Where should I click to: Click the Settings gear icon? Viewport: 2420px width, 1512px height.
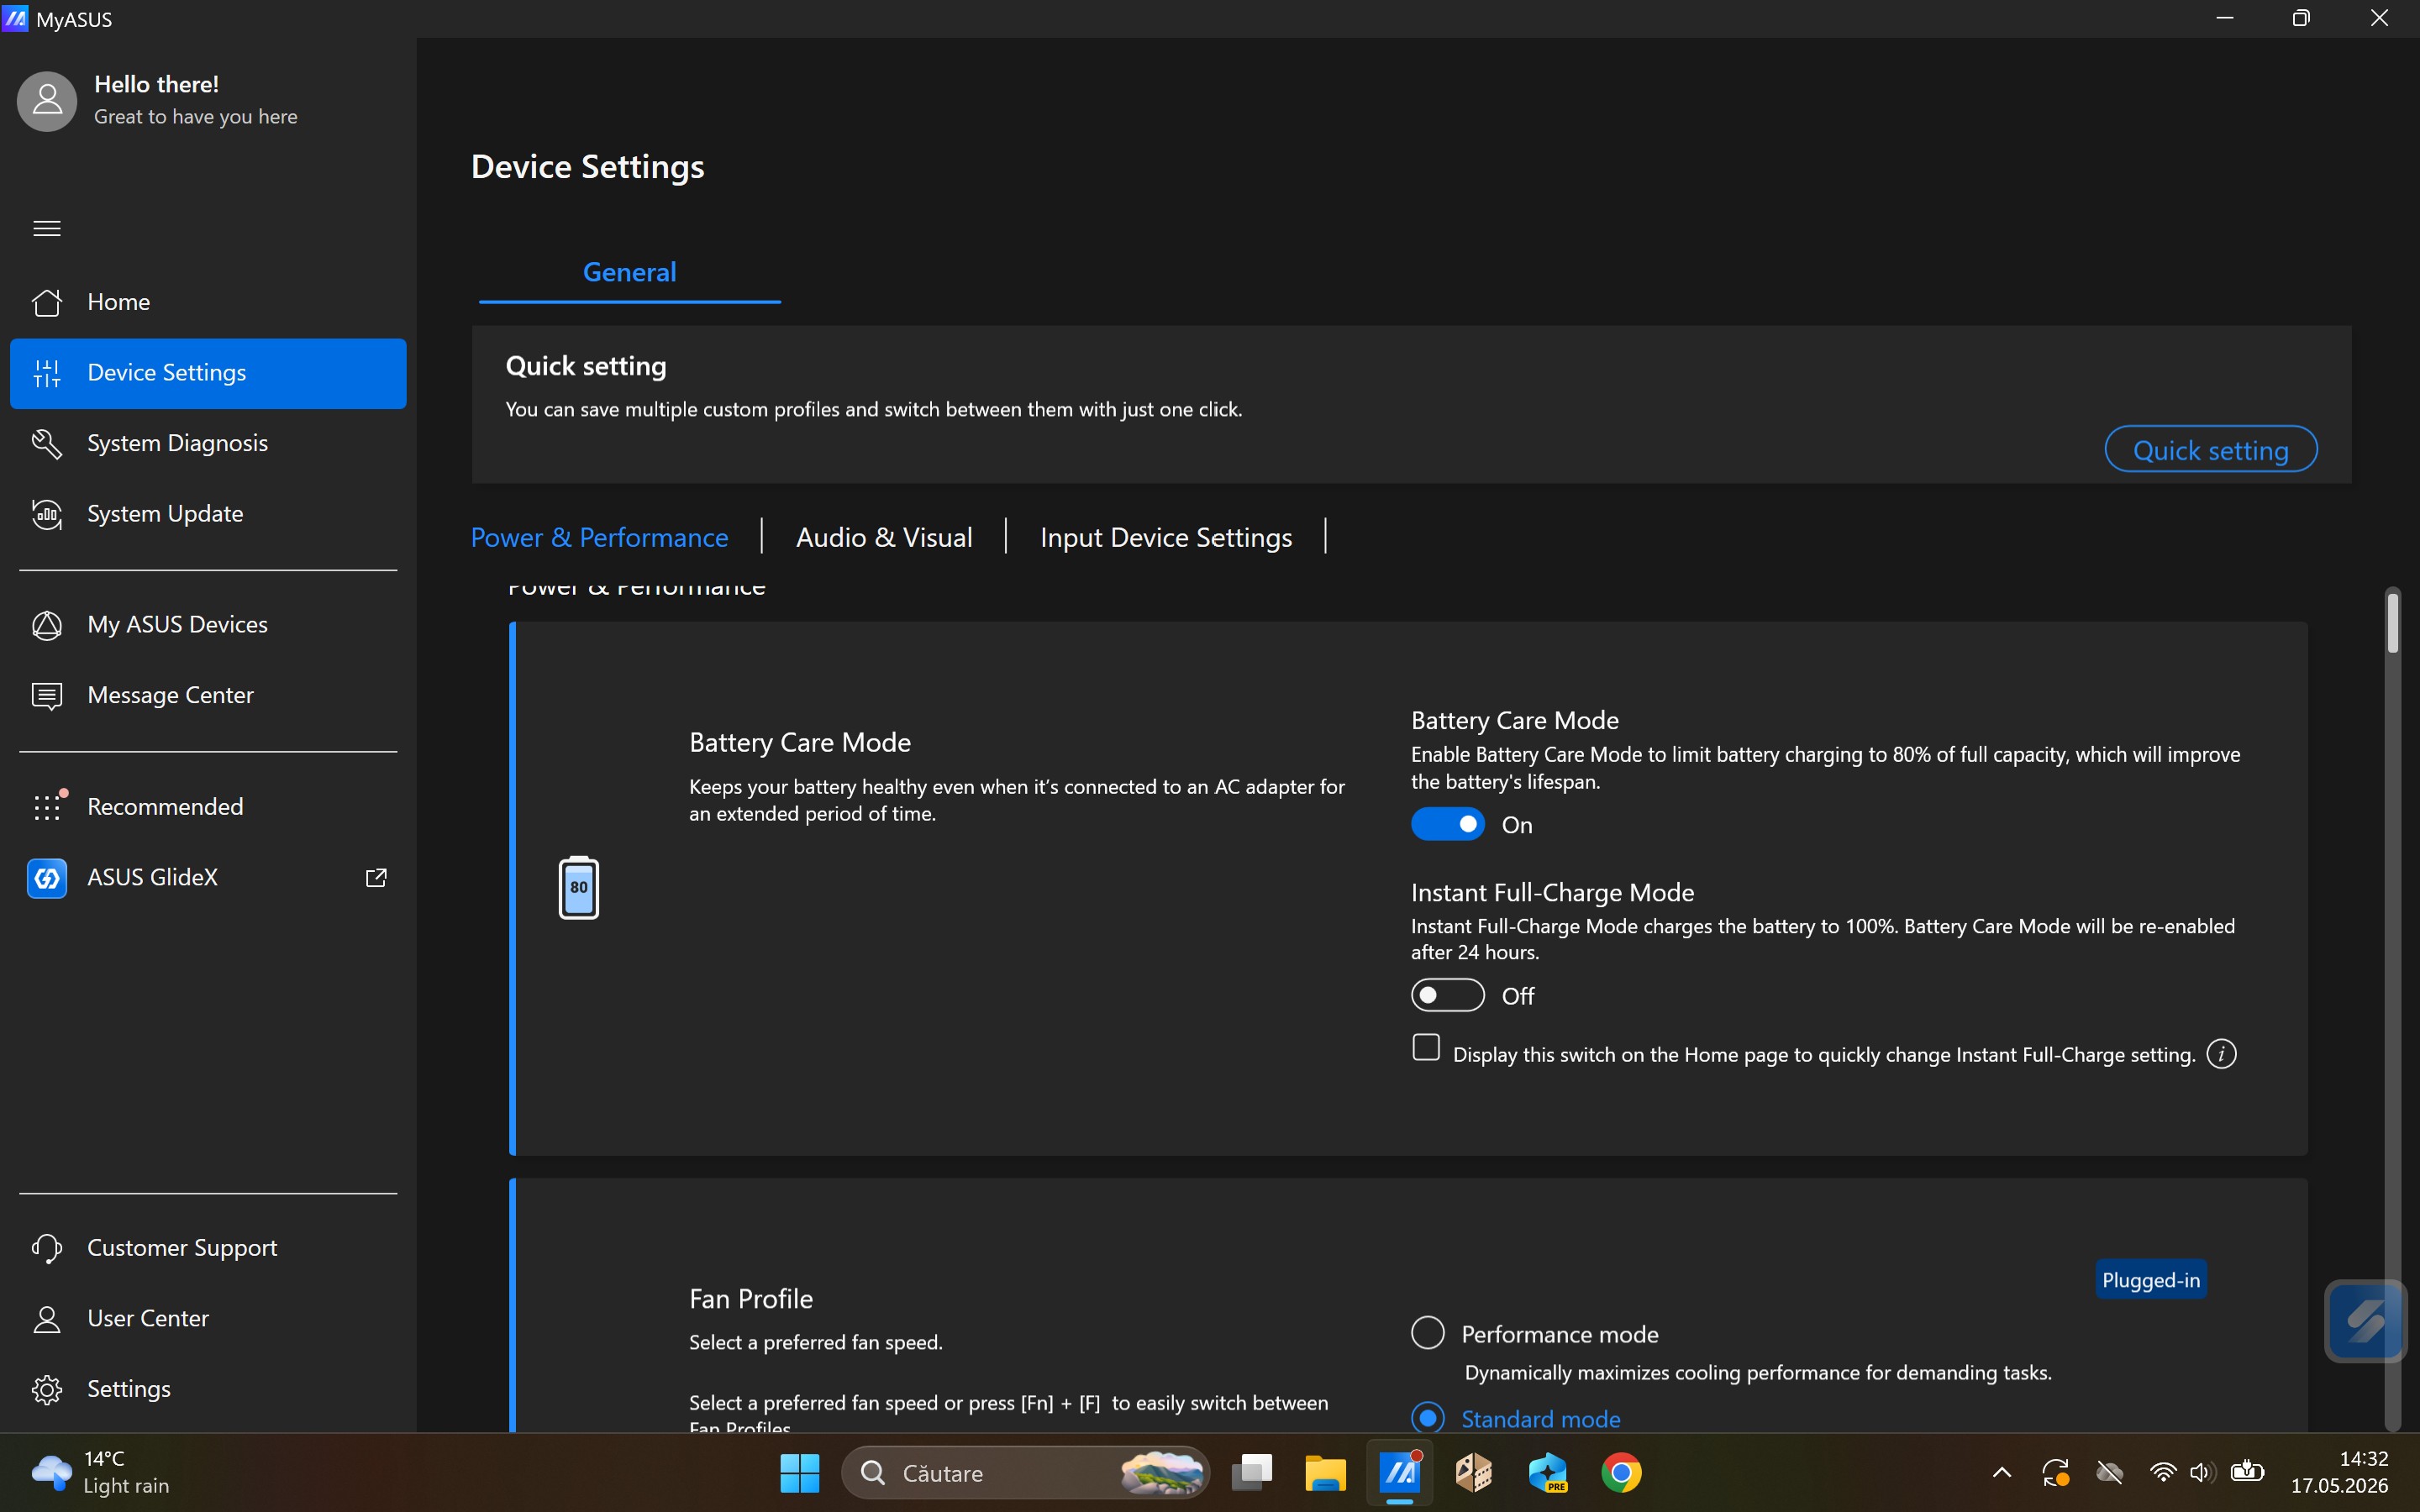pos(47,1389)
